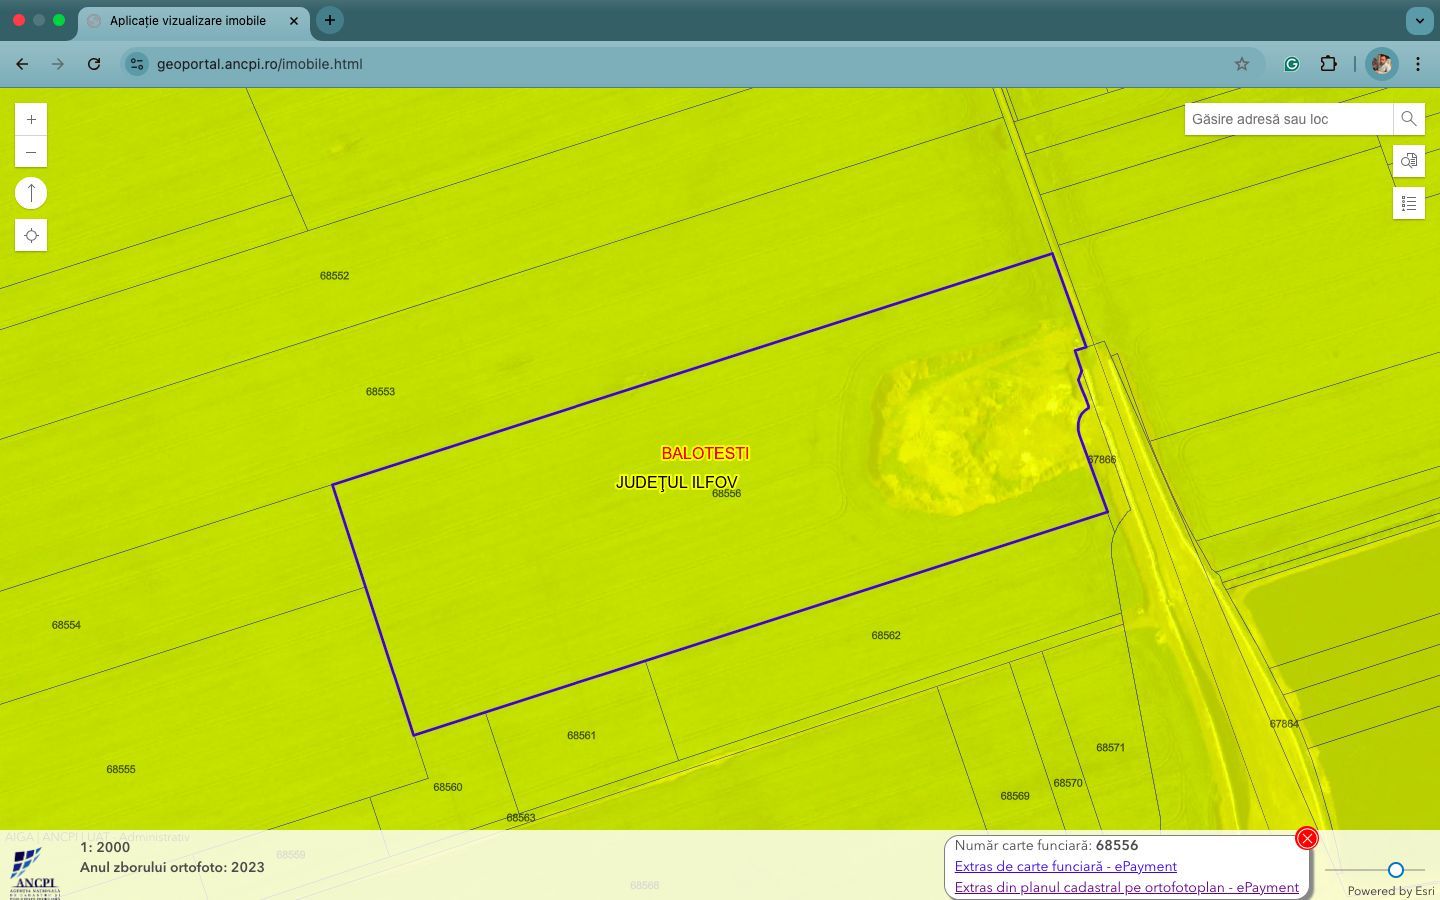Open the layer list button
The width and height of the screenshot is (1440, 900).
1408,203
